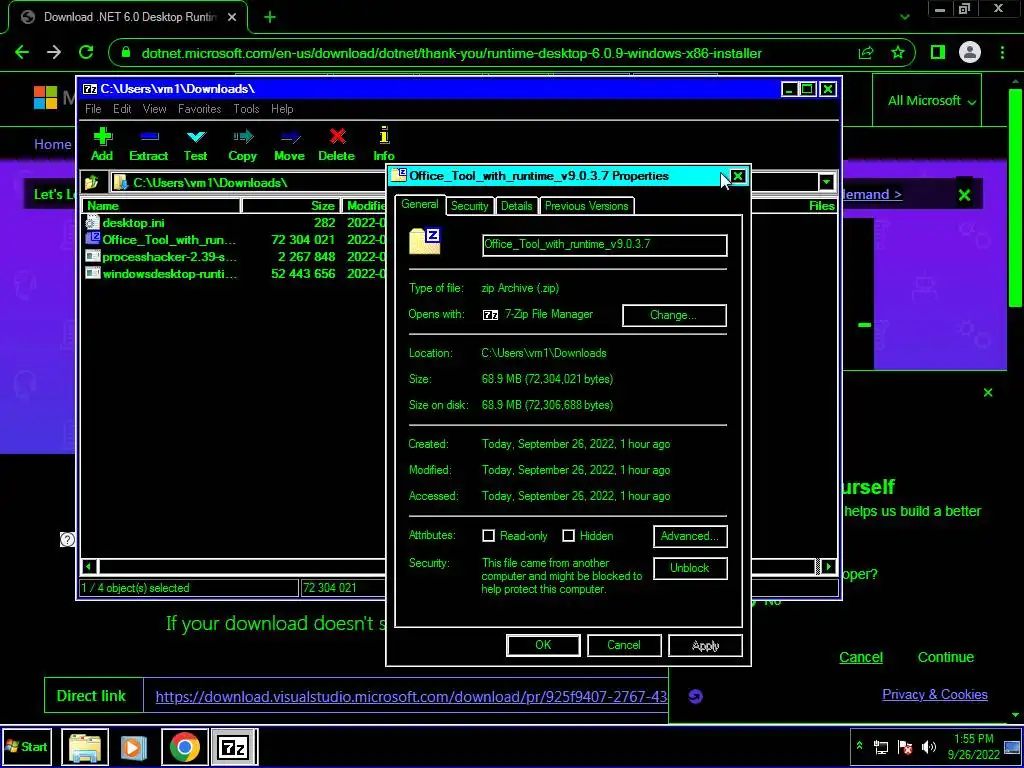Open the View menu in 7-Zip
1024x768 pixels.
(x=155, y=108)
